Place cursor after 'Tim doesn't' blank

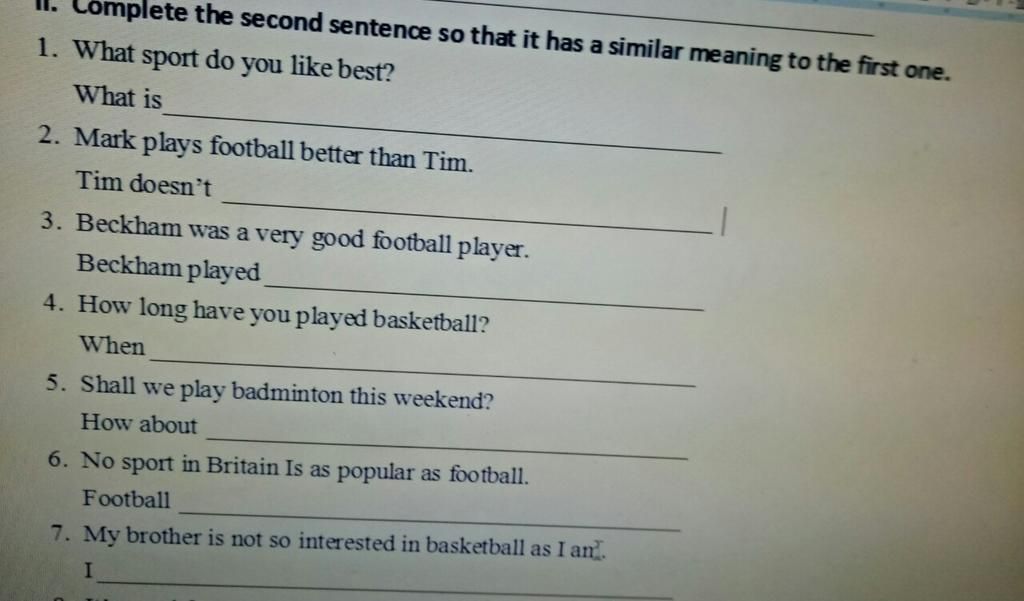coord(467,217)
